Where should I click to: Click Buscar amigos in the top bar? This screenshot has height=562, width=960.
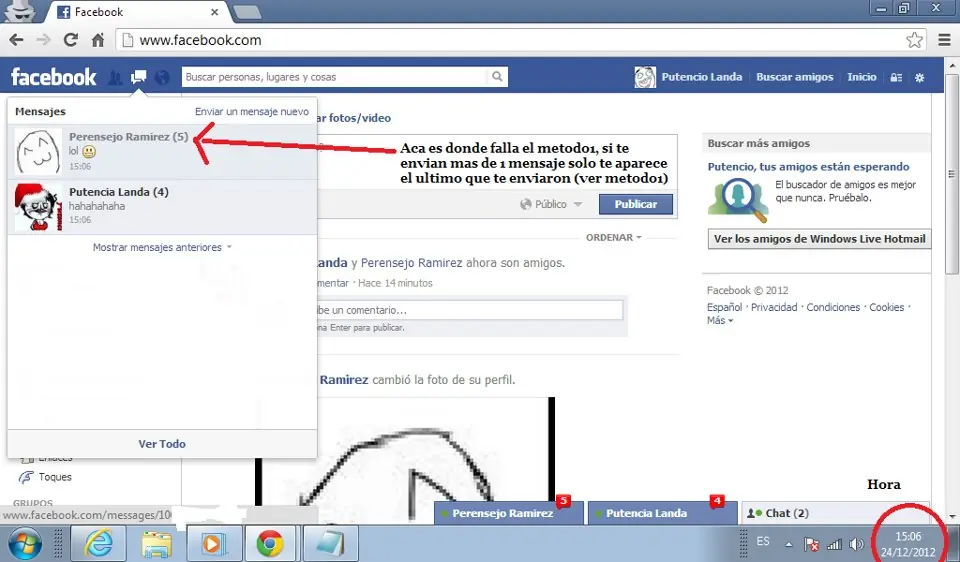[795, 77]
